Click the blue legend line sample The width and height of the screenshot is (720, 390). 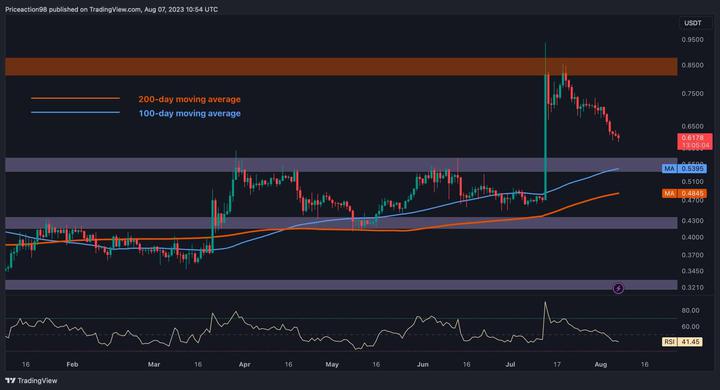coord(75,113)
